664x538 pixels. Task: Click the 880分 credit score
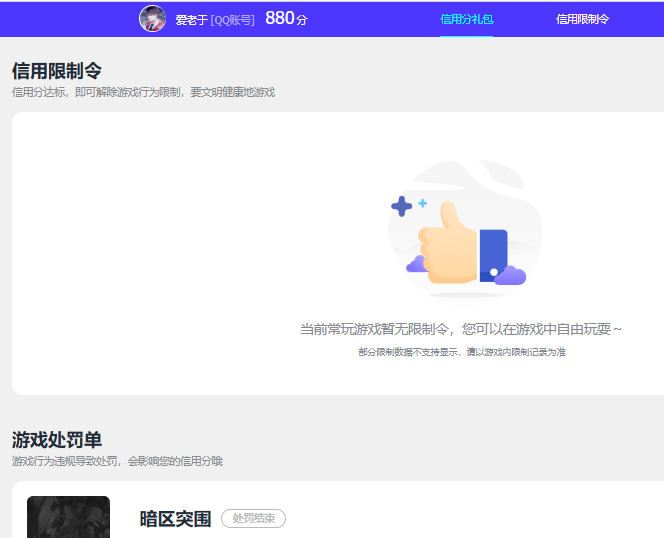click(286, 19)
